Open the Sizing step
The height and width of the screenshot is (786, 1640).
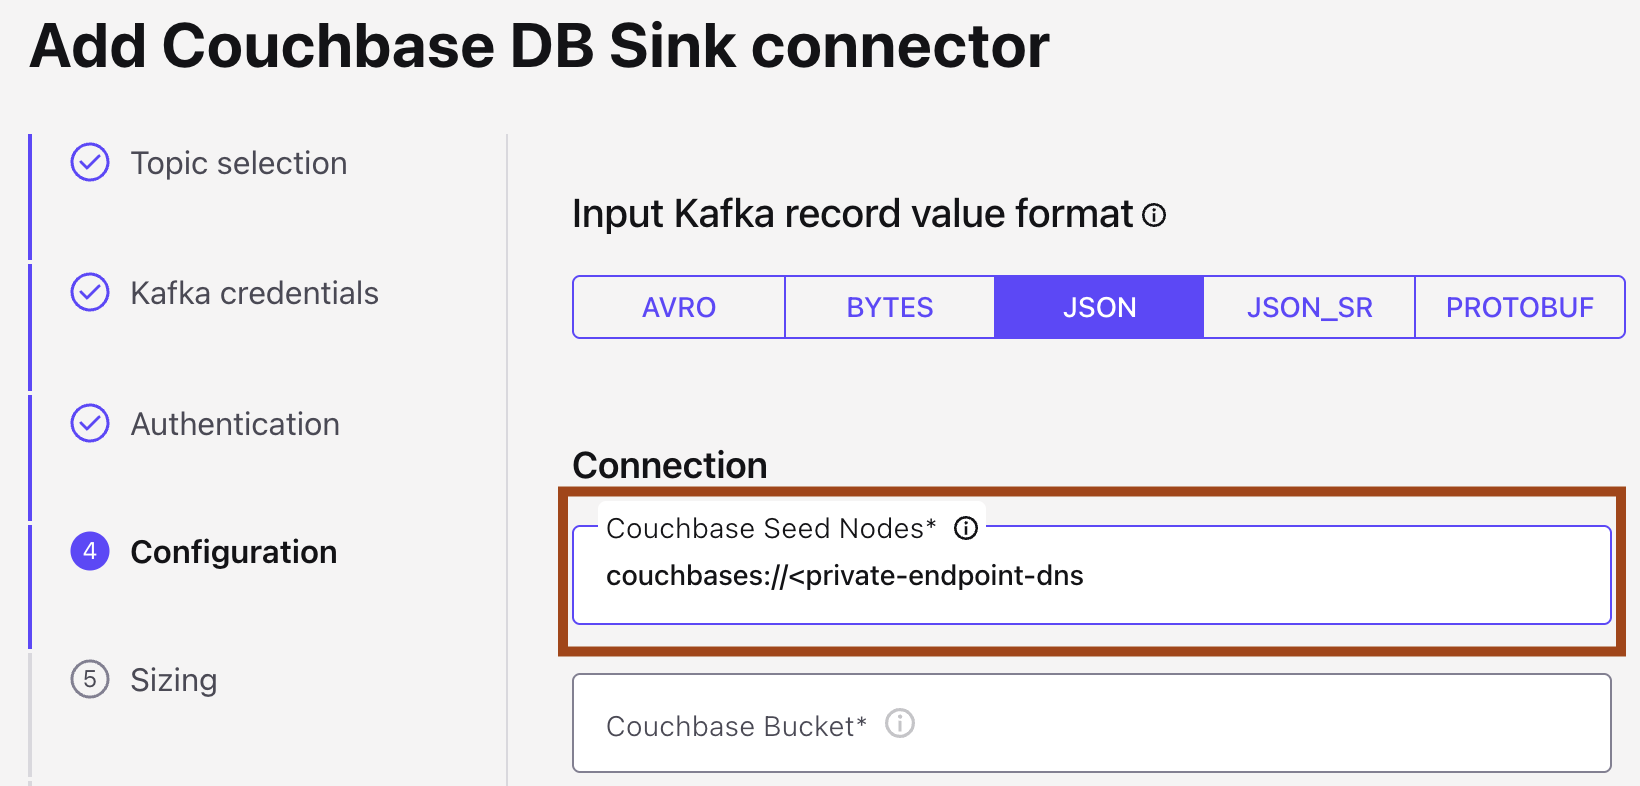pos(173,680)
